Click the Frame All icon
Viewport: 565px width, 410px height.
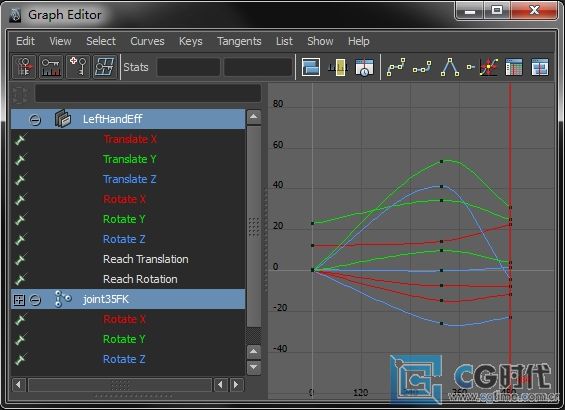[x=311, y=67]
